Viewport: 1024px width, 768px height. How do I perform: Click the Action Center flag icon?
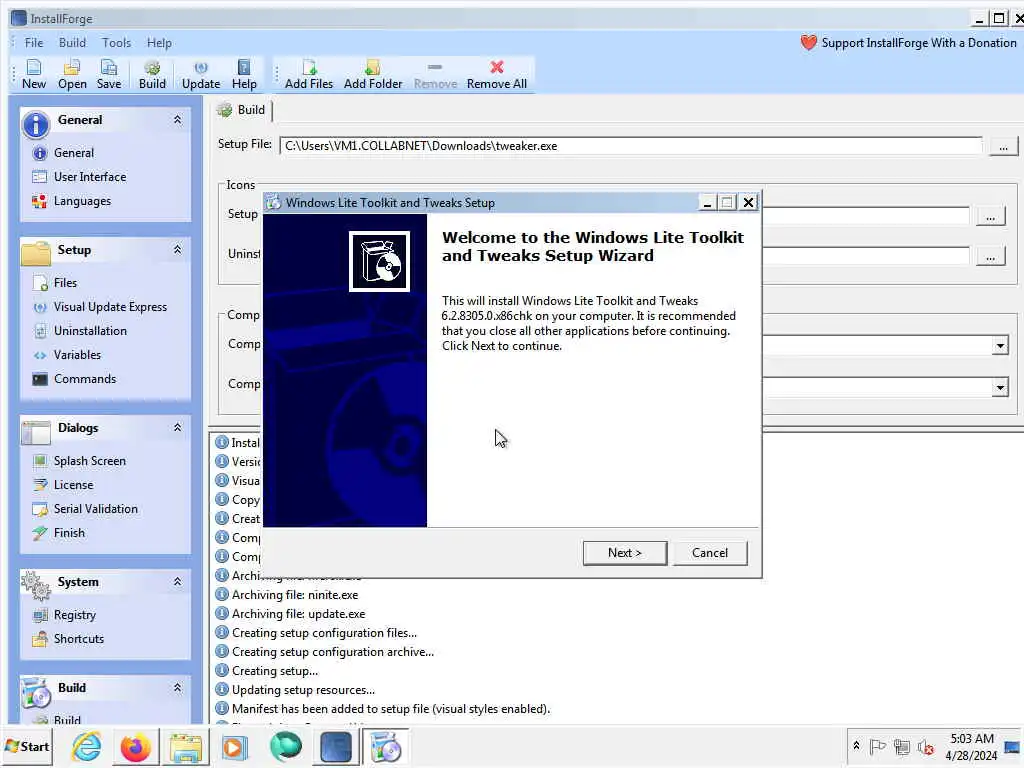pyautogui.click(x=878, y=746)
